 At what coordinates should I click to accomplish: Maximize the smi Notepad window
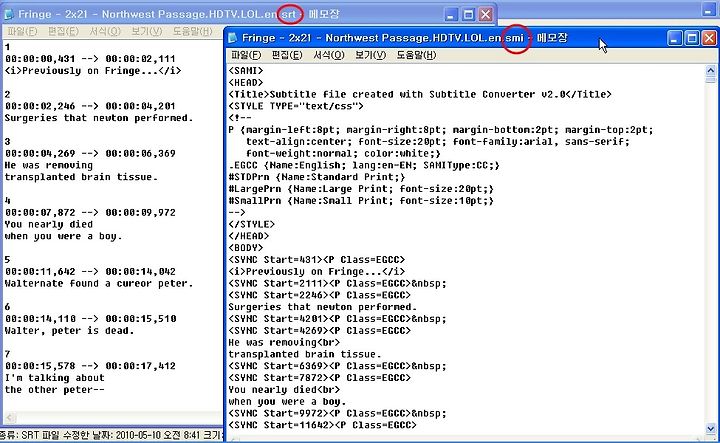point(692,38)
